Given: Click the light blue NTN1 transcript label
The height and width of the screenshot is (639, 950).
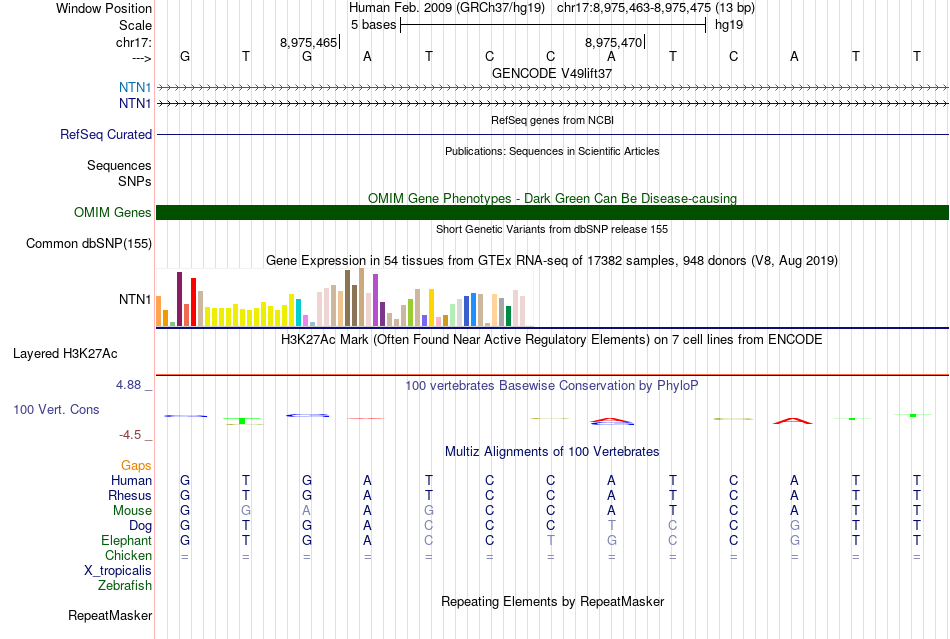Looking at the screenshot, I should point(135,88).
